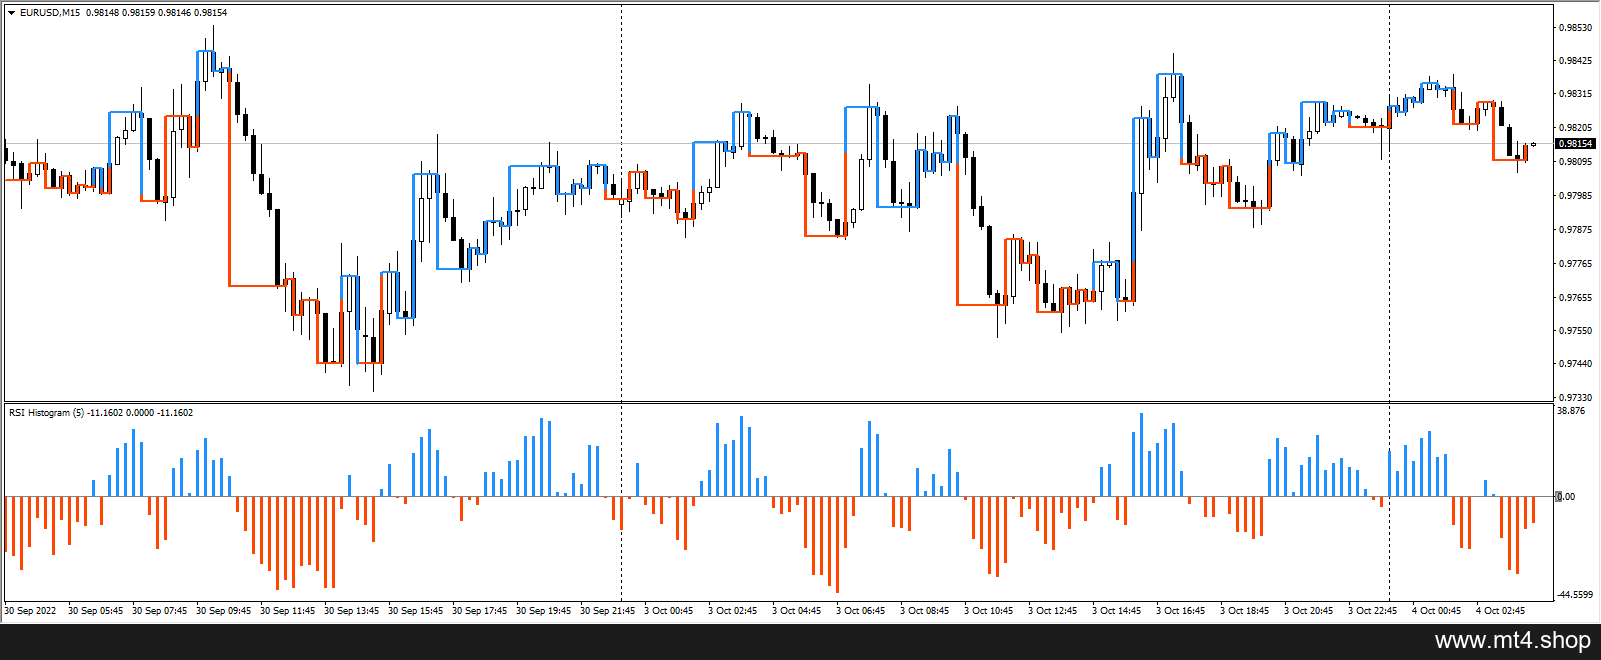Image resolution: width=1601 pixels, height=660 pixels.
Task: Click the 0.97440 price scale label
Action: [1576, 364]
